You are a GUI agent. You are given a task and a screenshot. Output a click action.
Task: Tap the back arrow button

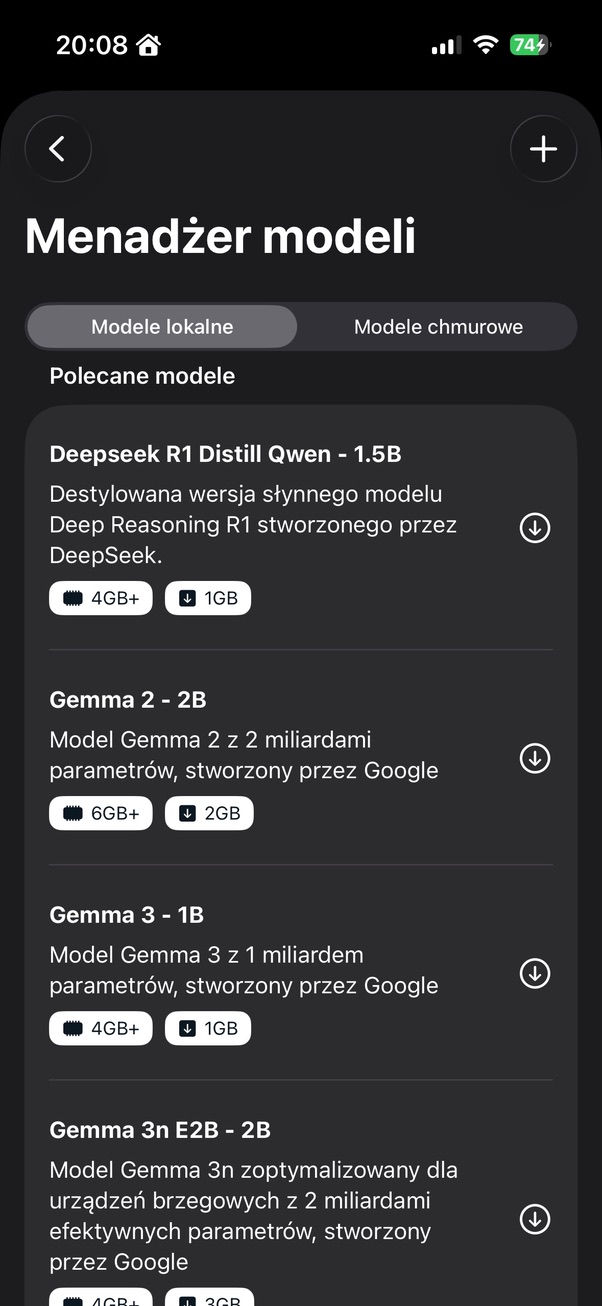click(58, 149)
